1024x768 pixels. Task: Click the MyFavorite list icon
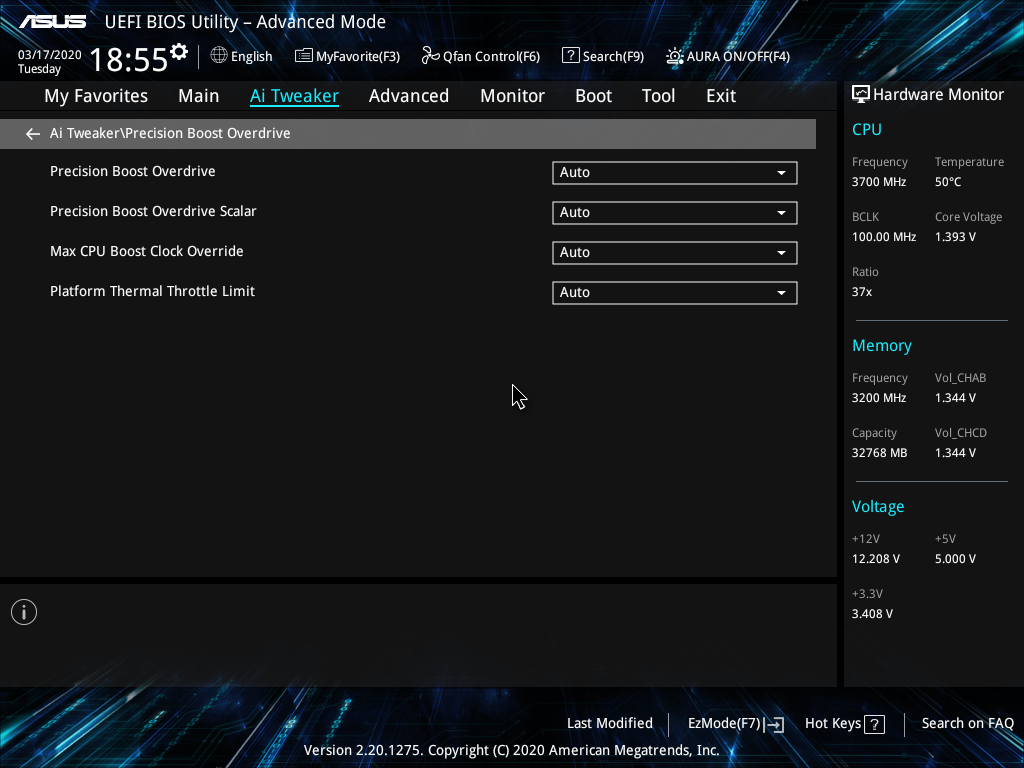click(303, 56)
